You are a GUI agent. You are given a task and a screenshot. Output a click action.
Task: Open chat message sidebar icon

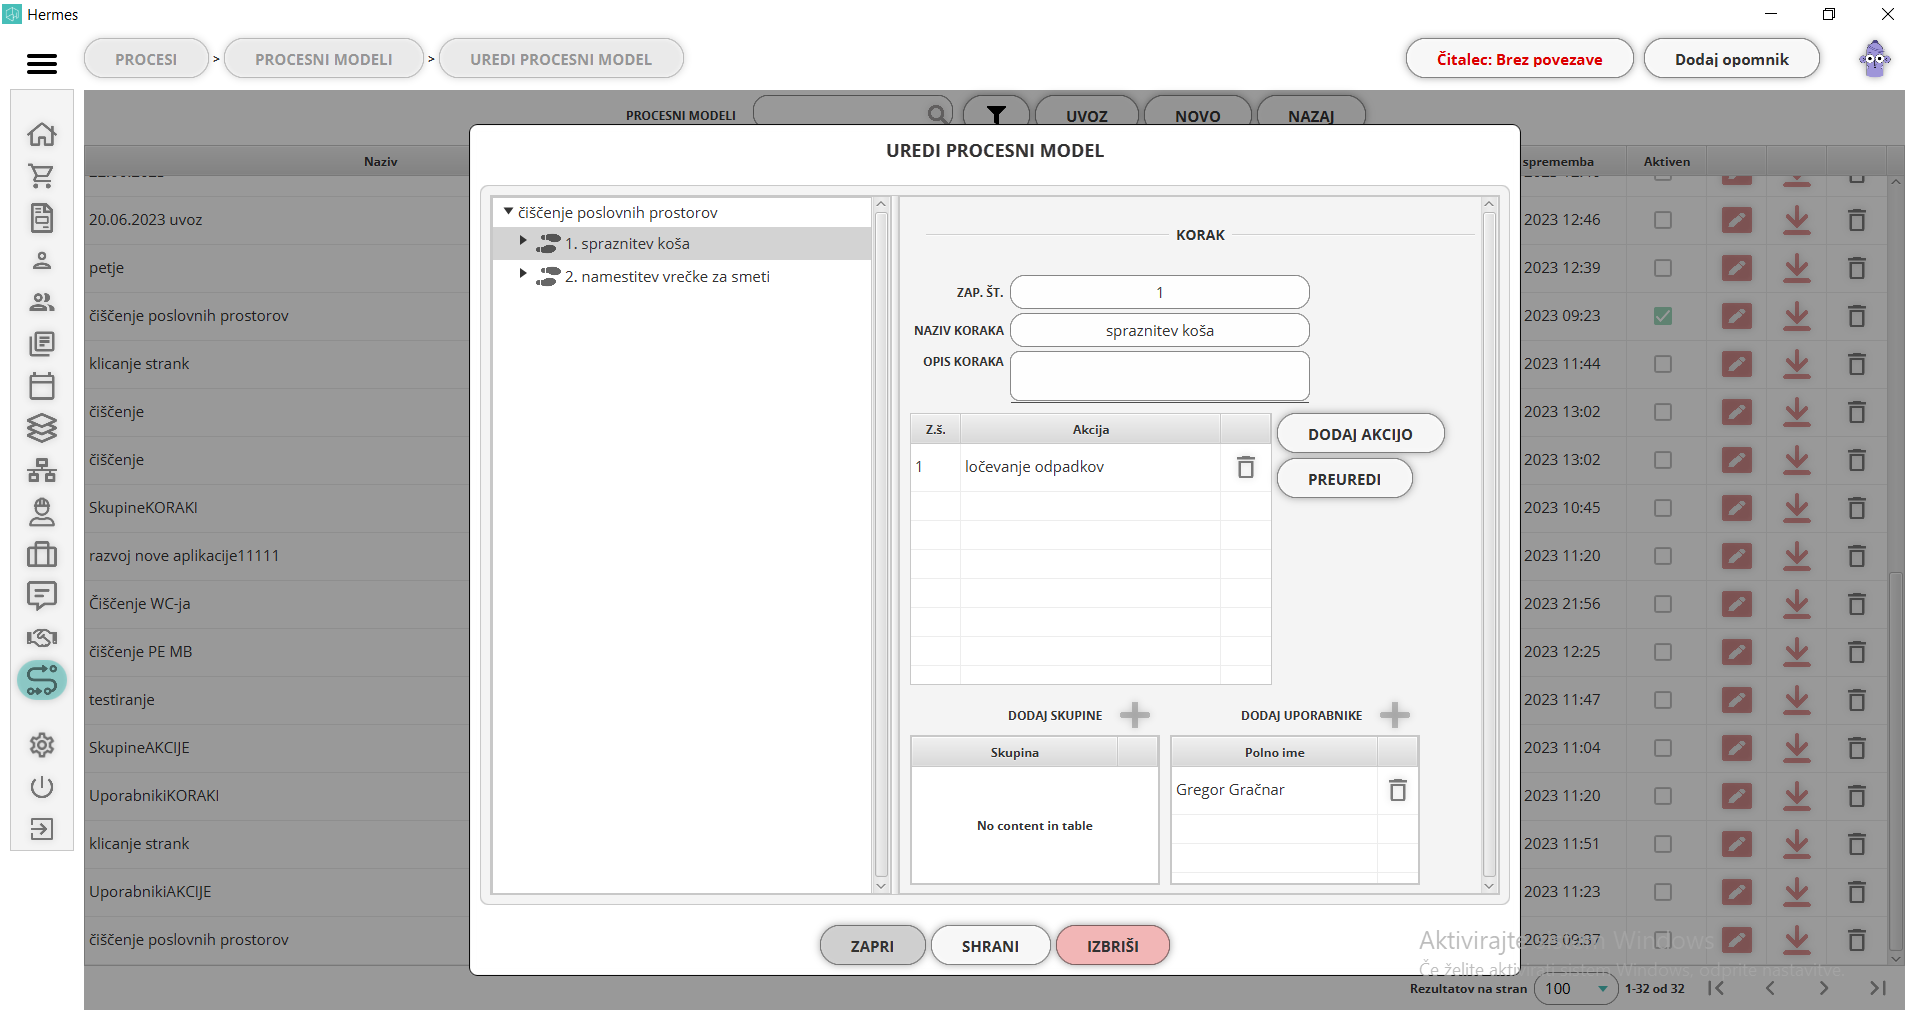coord(42,596)
